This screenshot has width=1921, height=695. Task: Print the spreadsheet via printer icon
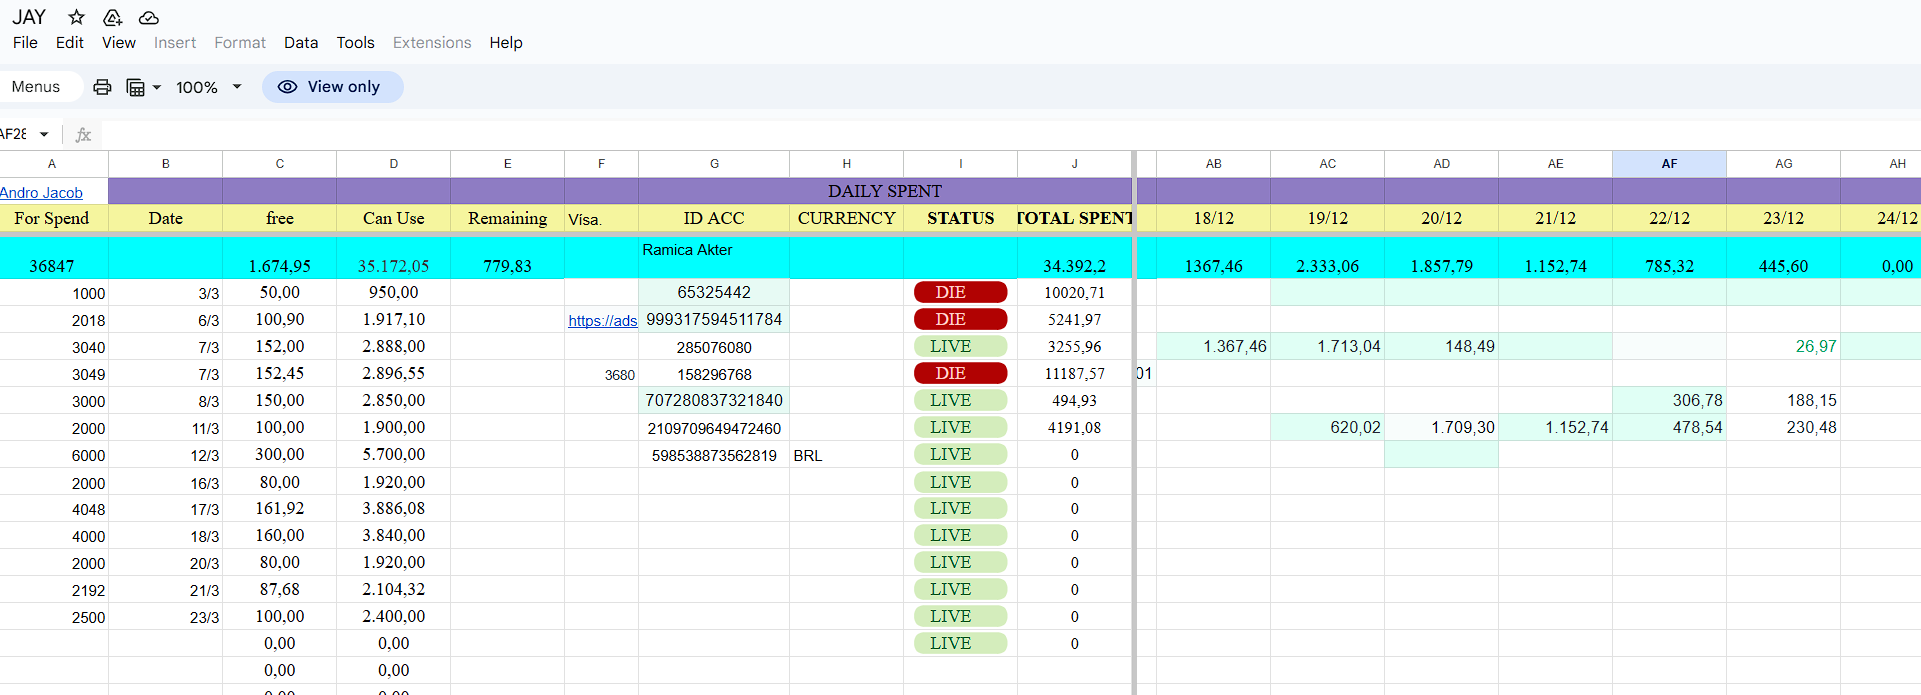(102, 87)
